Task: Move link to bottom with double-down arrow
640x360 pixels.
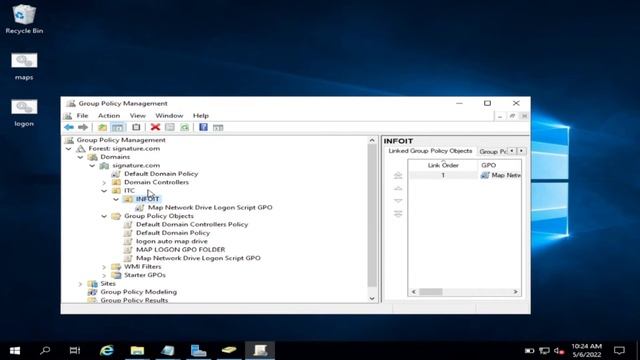Action: pos(398,213)
